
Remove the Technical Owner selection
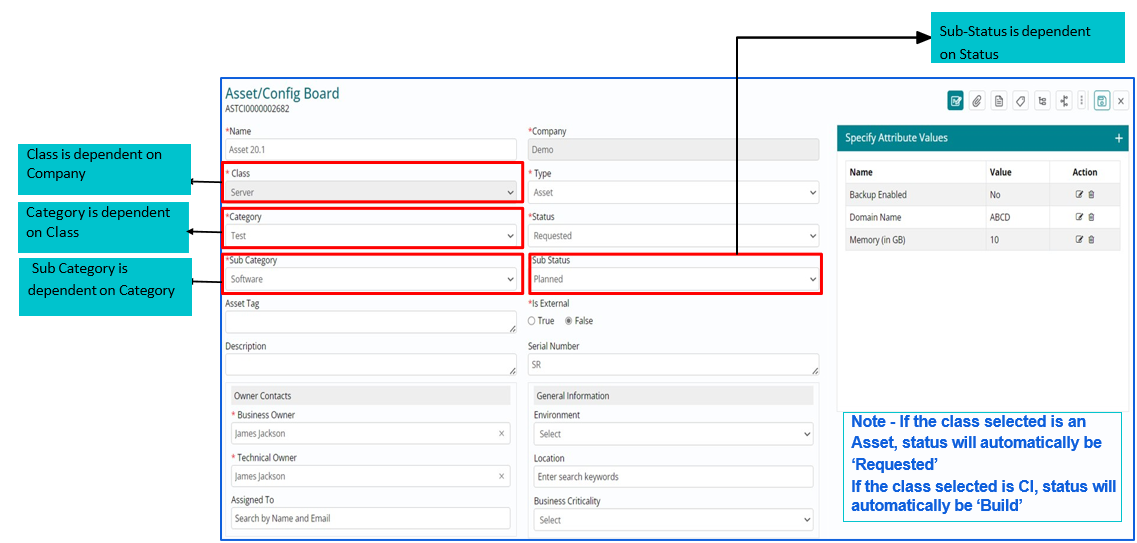[x=501, y=477]
